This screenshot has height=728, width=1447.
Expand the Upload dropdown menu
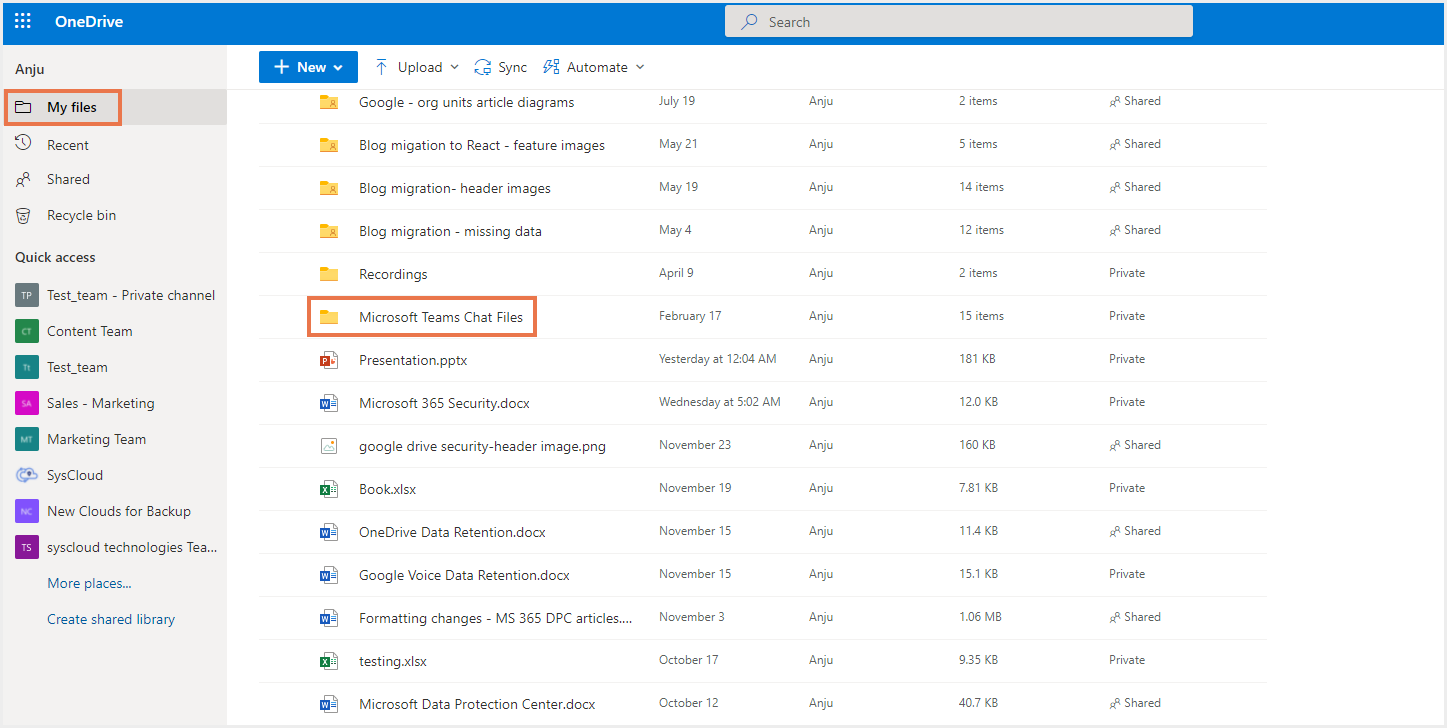pyautogui.click(x=418, y=67)
